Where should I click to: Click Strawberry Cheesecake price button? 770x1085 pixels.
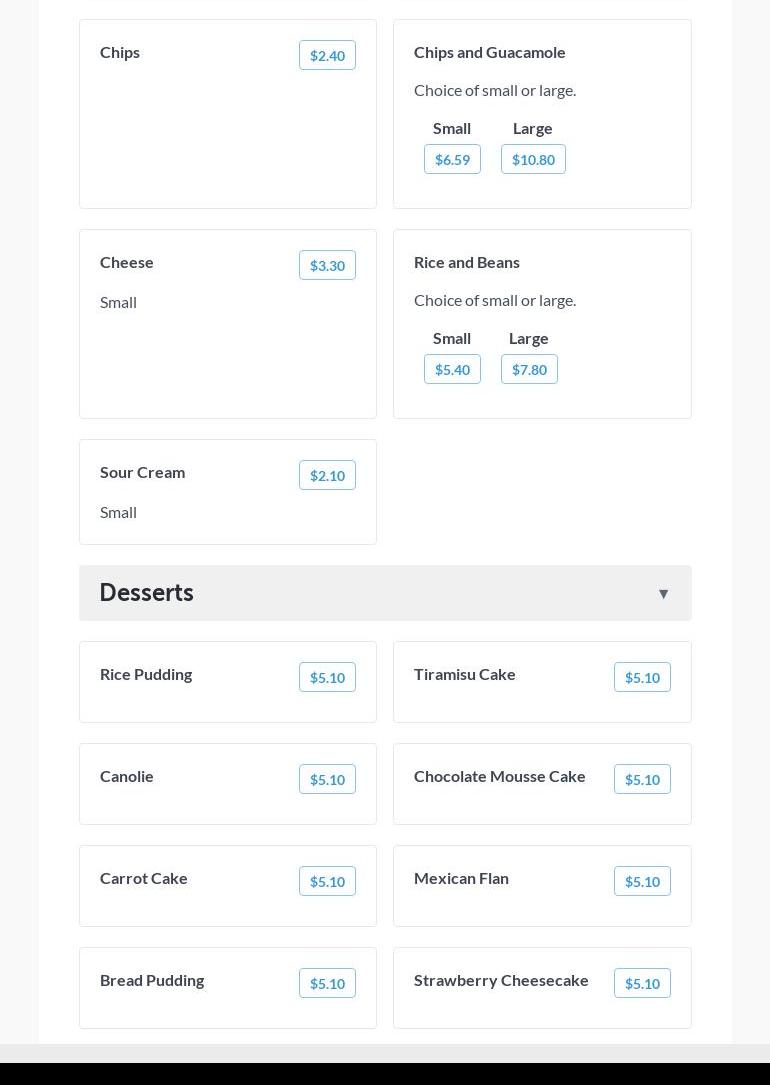[x=642, y=983]
